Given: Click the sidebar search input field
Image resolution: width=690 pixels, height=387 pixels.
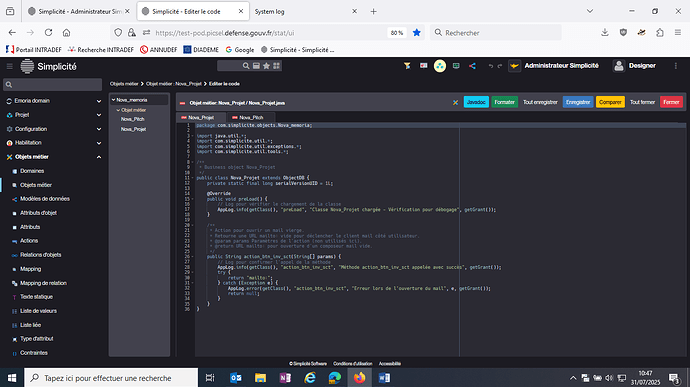Looking at the screenshot, I should click(x=52, y=85).
